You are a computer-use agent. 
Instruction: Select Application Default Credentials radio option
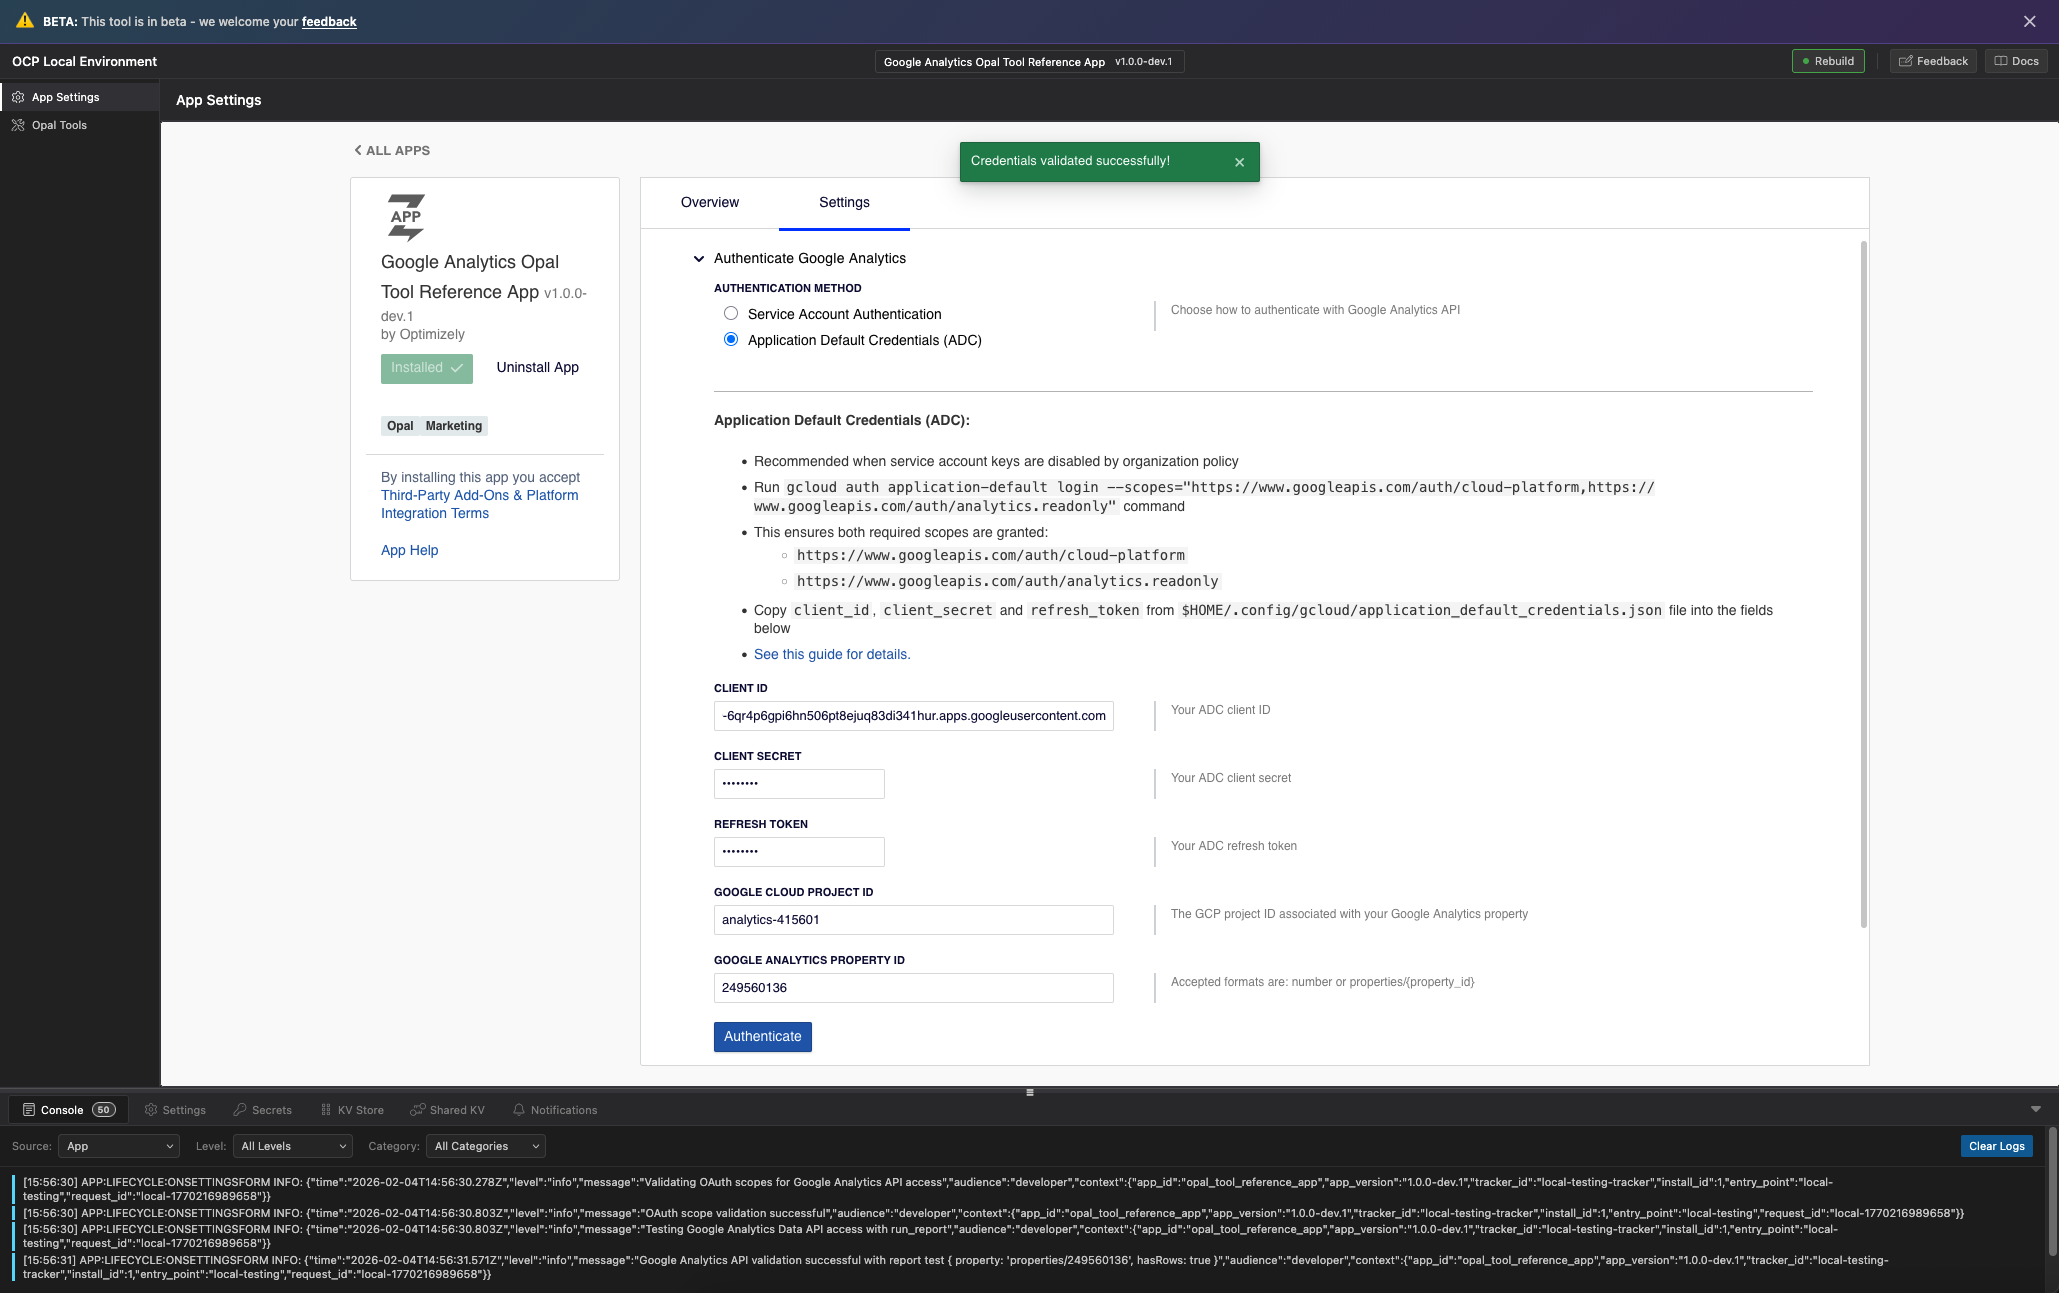731,339
